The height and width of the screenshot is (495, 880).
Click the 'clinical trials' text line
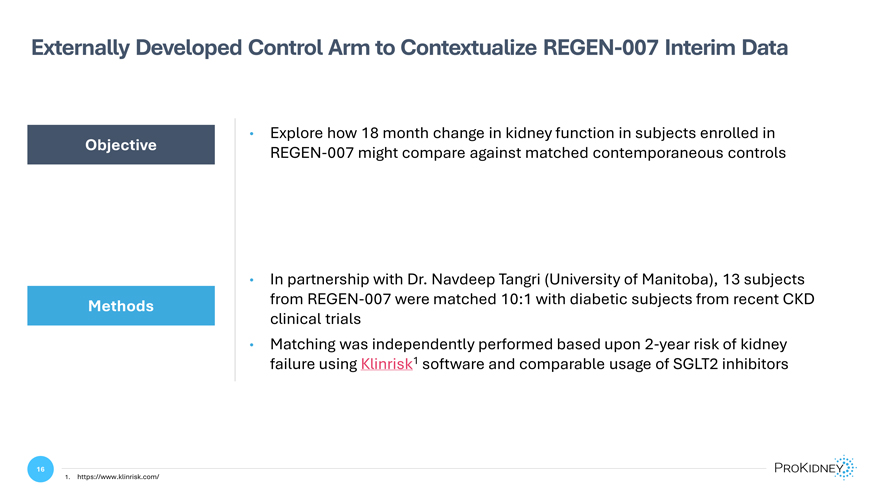coord(315,319)
